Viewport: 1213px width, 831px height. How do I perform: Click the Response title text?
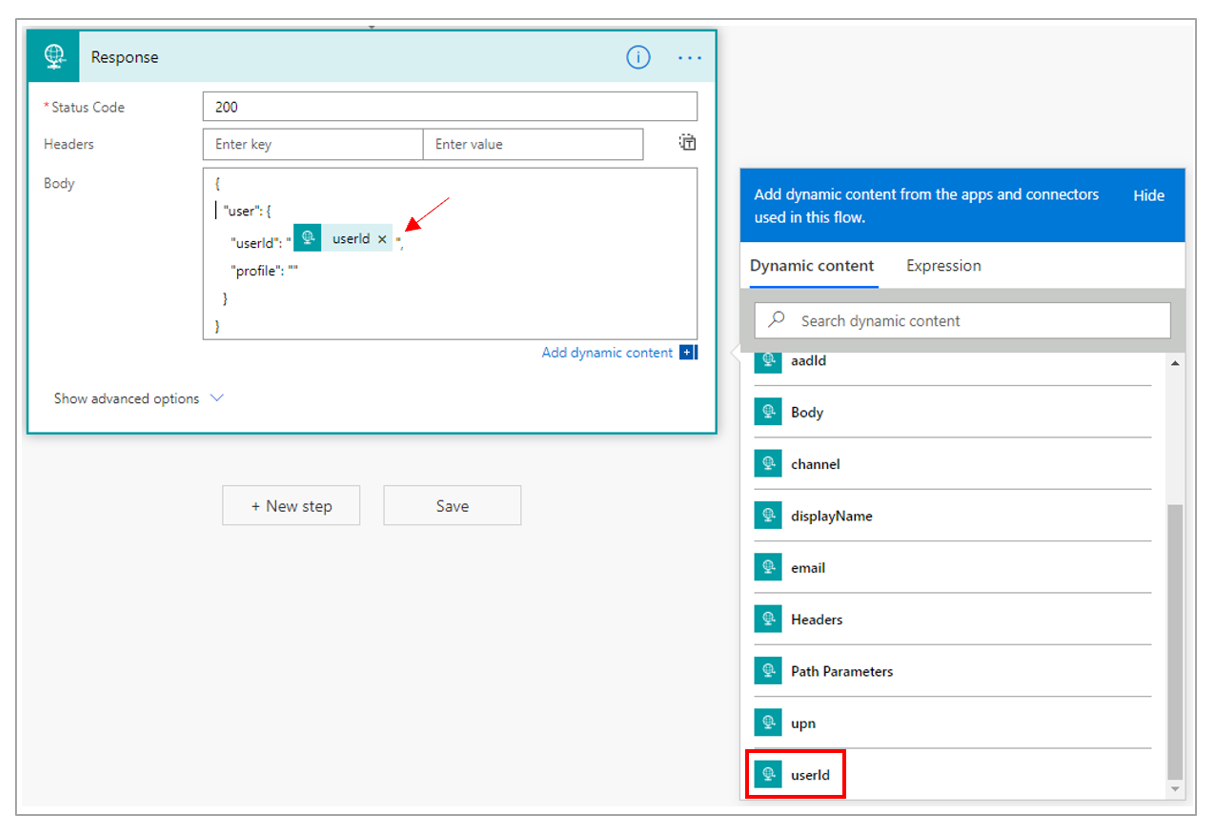click(125, 58)
